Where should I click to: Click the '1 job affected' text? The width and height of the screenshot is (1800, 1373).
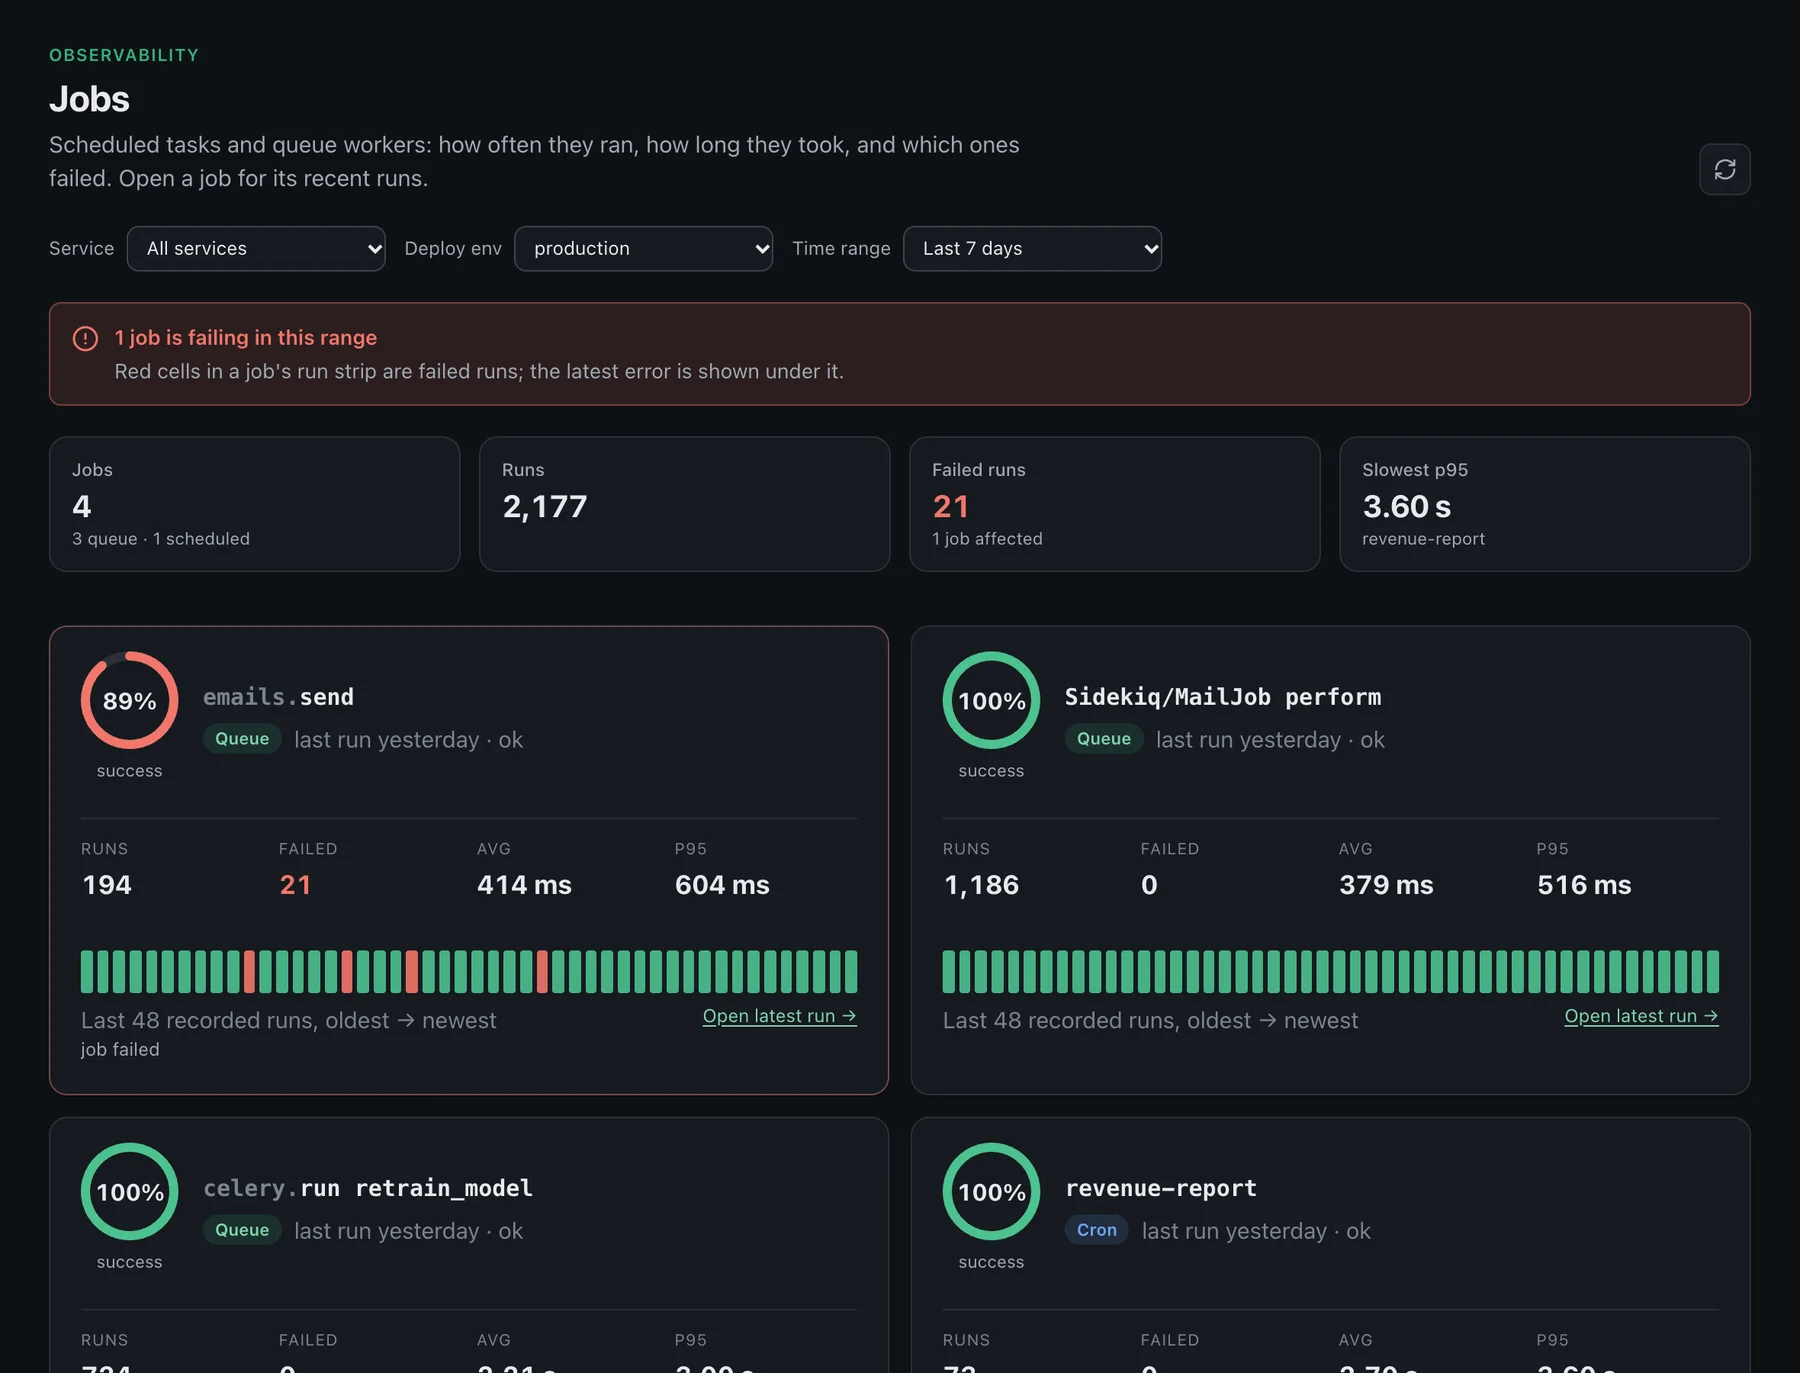click(987, 539)
